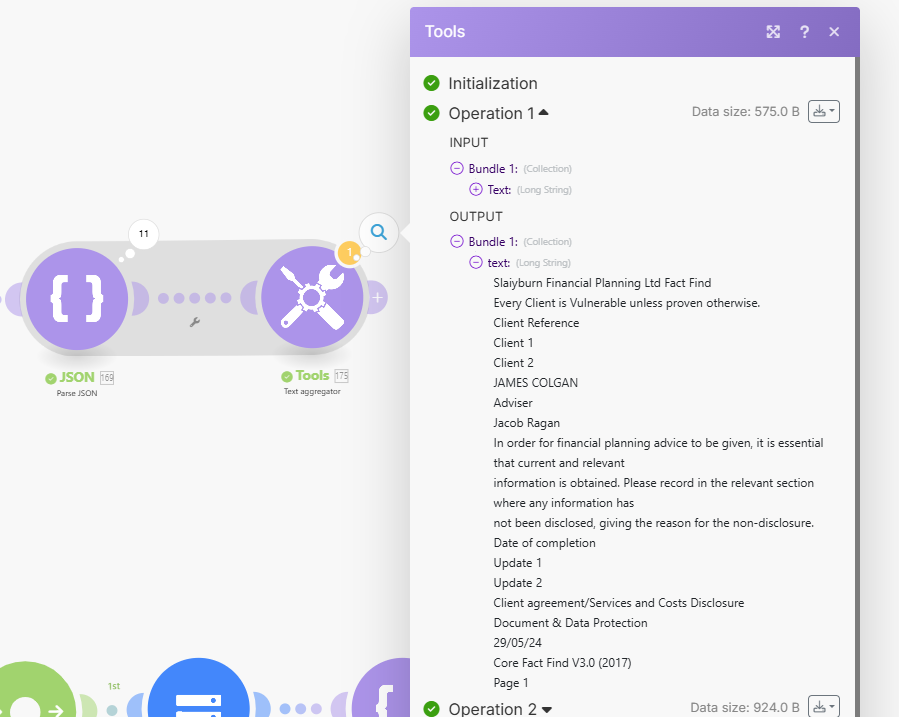The width and height of the screenshot is (899, 717).
Task: Expand Operation 2 section
Action: click(546, 710)
